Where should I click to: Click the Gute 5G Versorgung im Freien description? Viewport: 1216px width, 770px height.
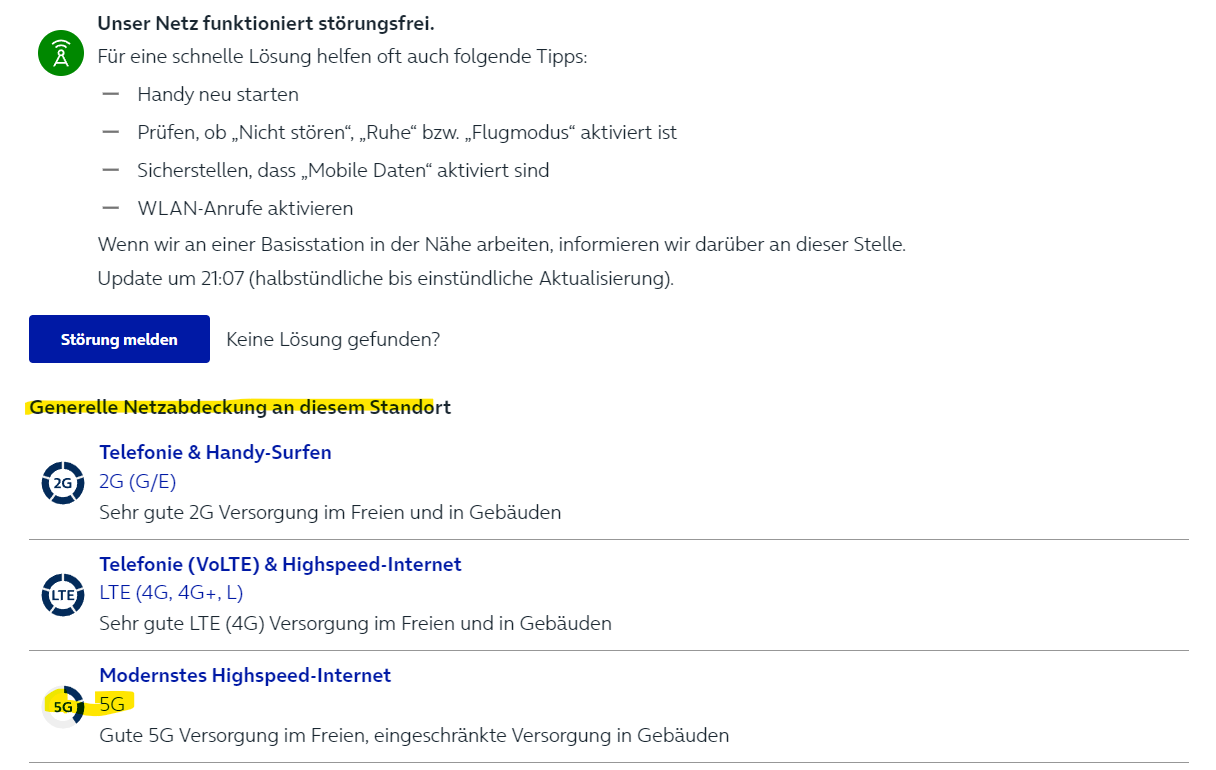click(414, 736)
